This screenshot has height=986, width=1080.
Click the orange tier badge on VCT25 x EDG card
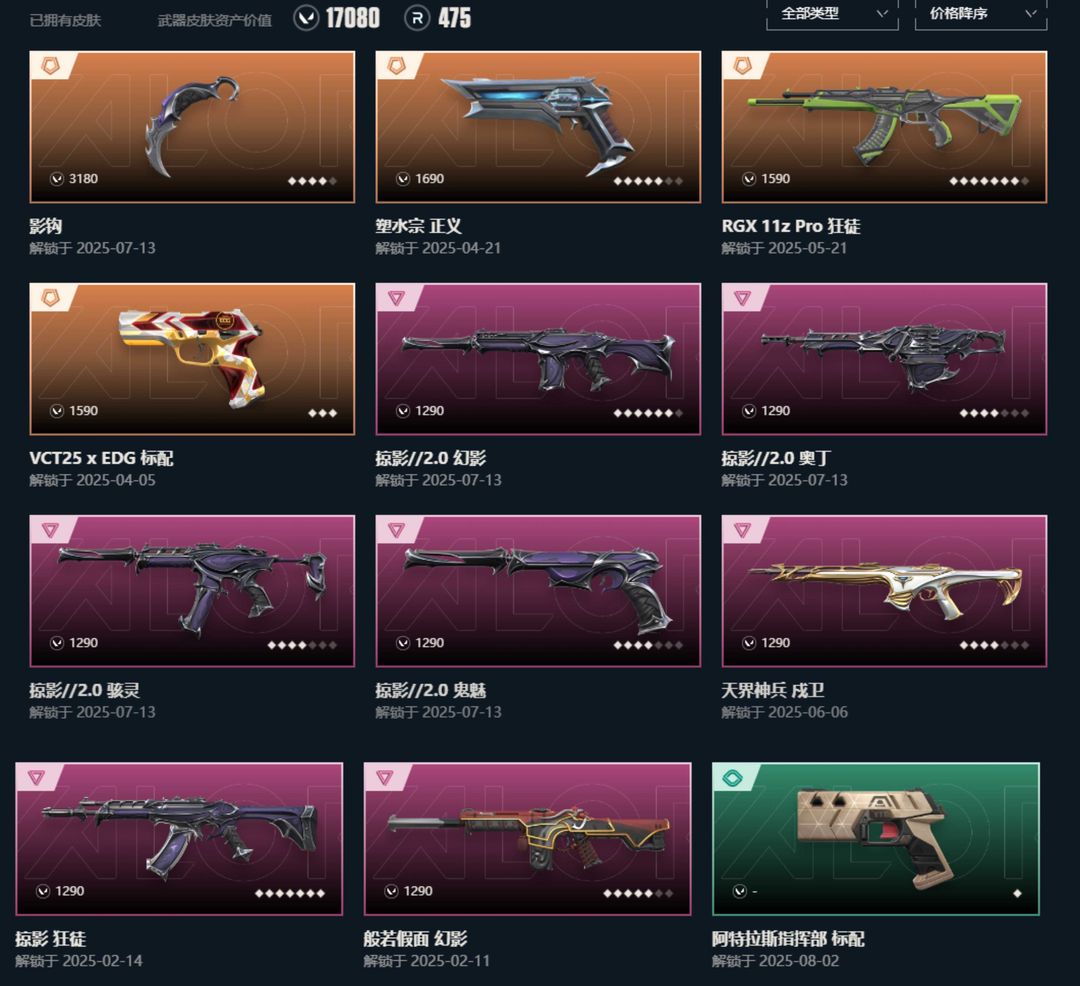click(51, 298)
